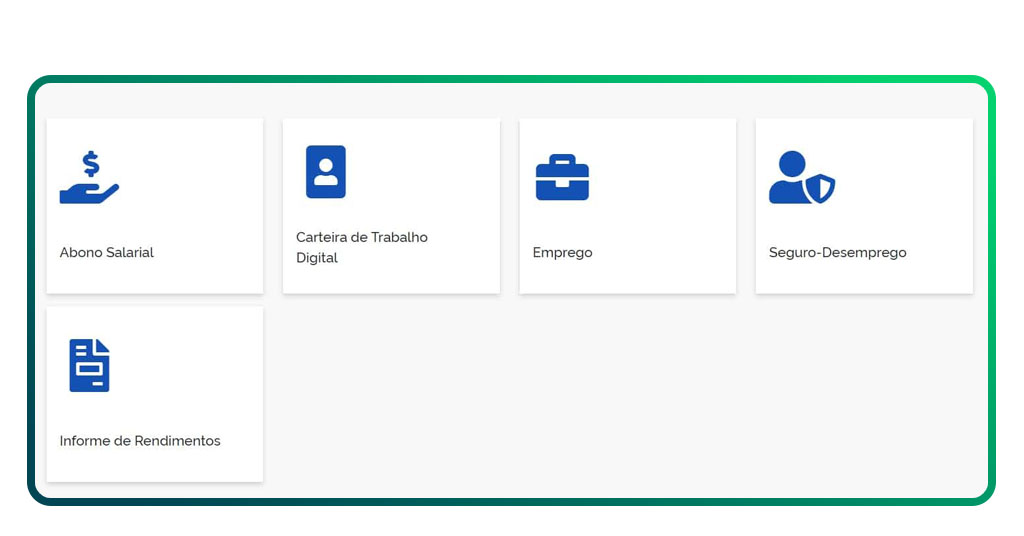Open the Emprego text link
This screenshot has width=1024, height=536.
(562, 253)
